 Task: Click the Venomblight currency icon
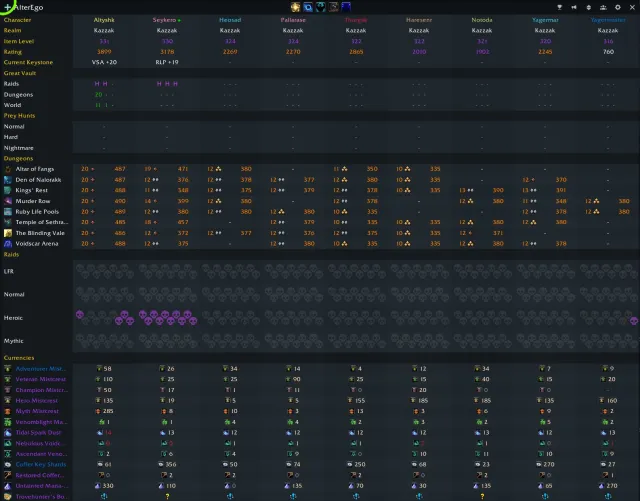pos(8,422)
